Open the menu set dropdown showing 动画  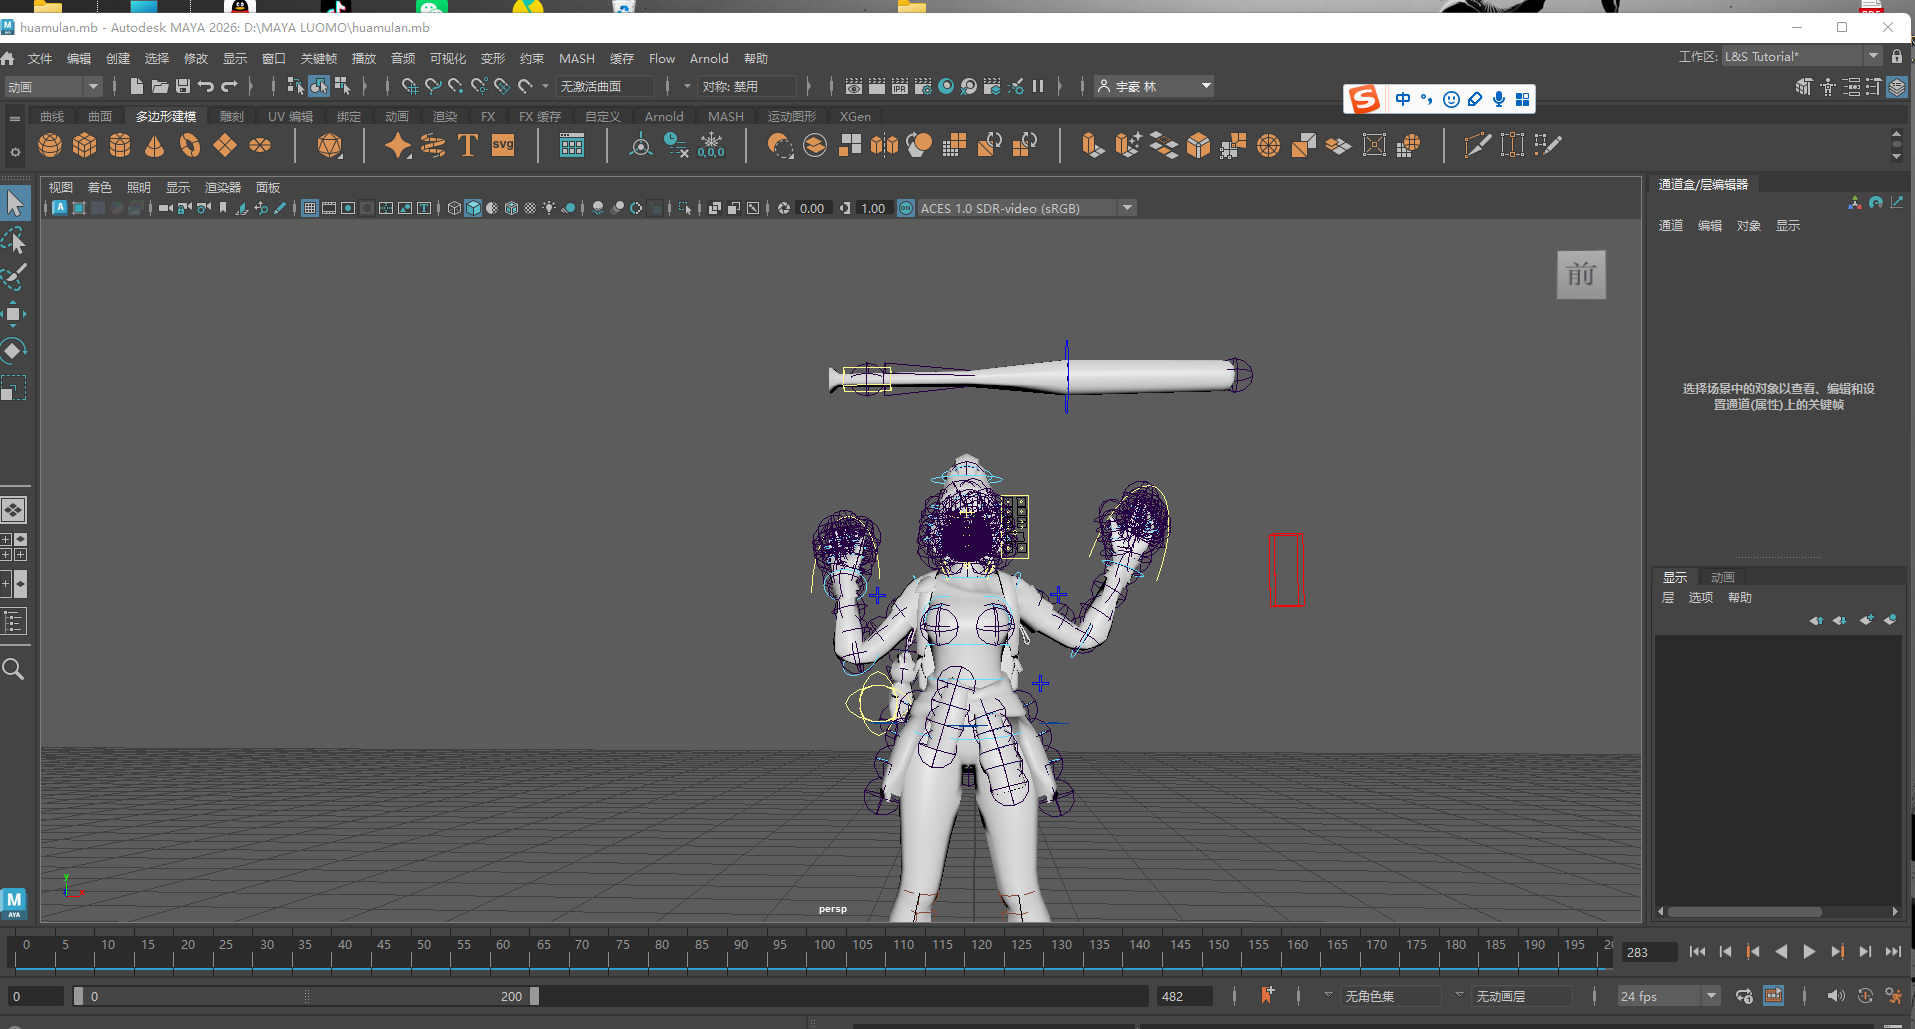click(54, 87)
